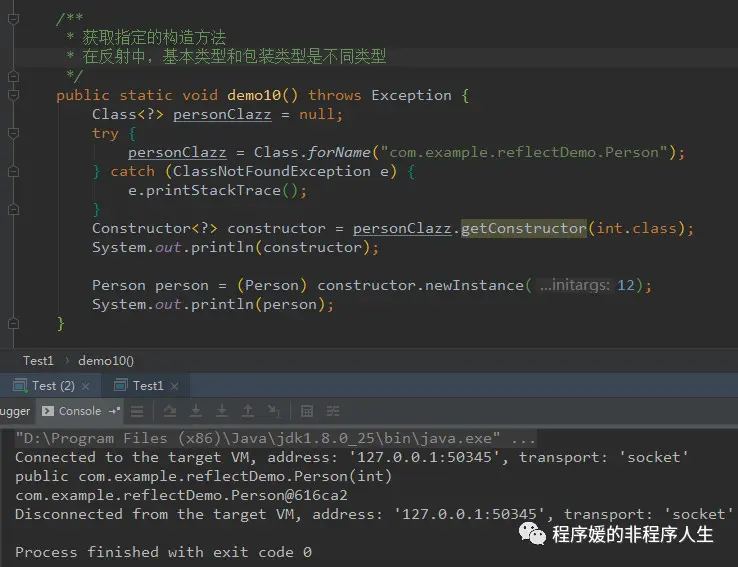Viewport: 738px width, 567px height.
Task: Collapse the Javadoc comment fold marker
Action: click(13, 19)
